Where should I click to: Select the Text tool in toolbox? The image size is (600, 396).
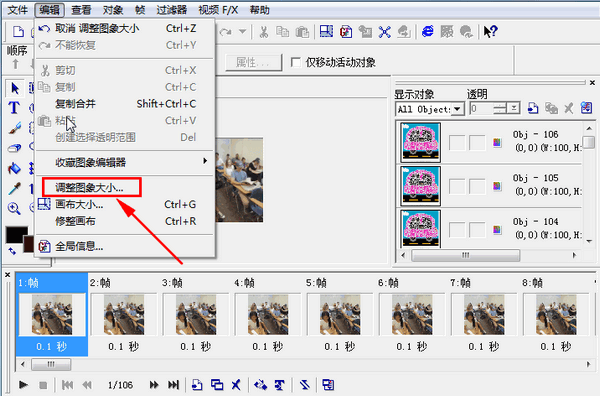(14, 108)
